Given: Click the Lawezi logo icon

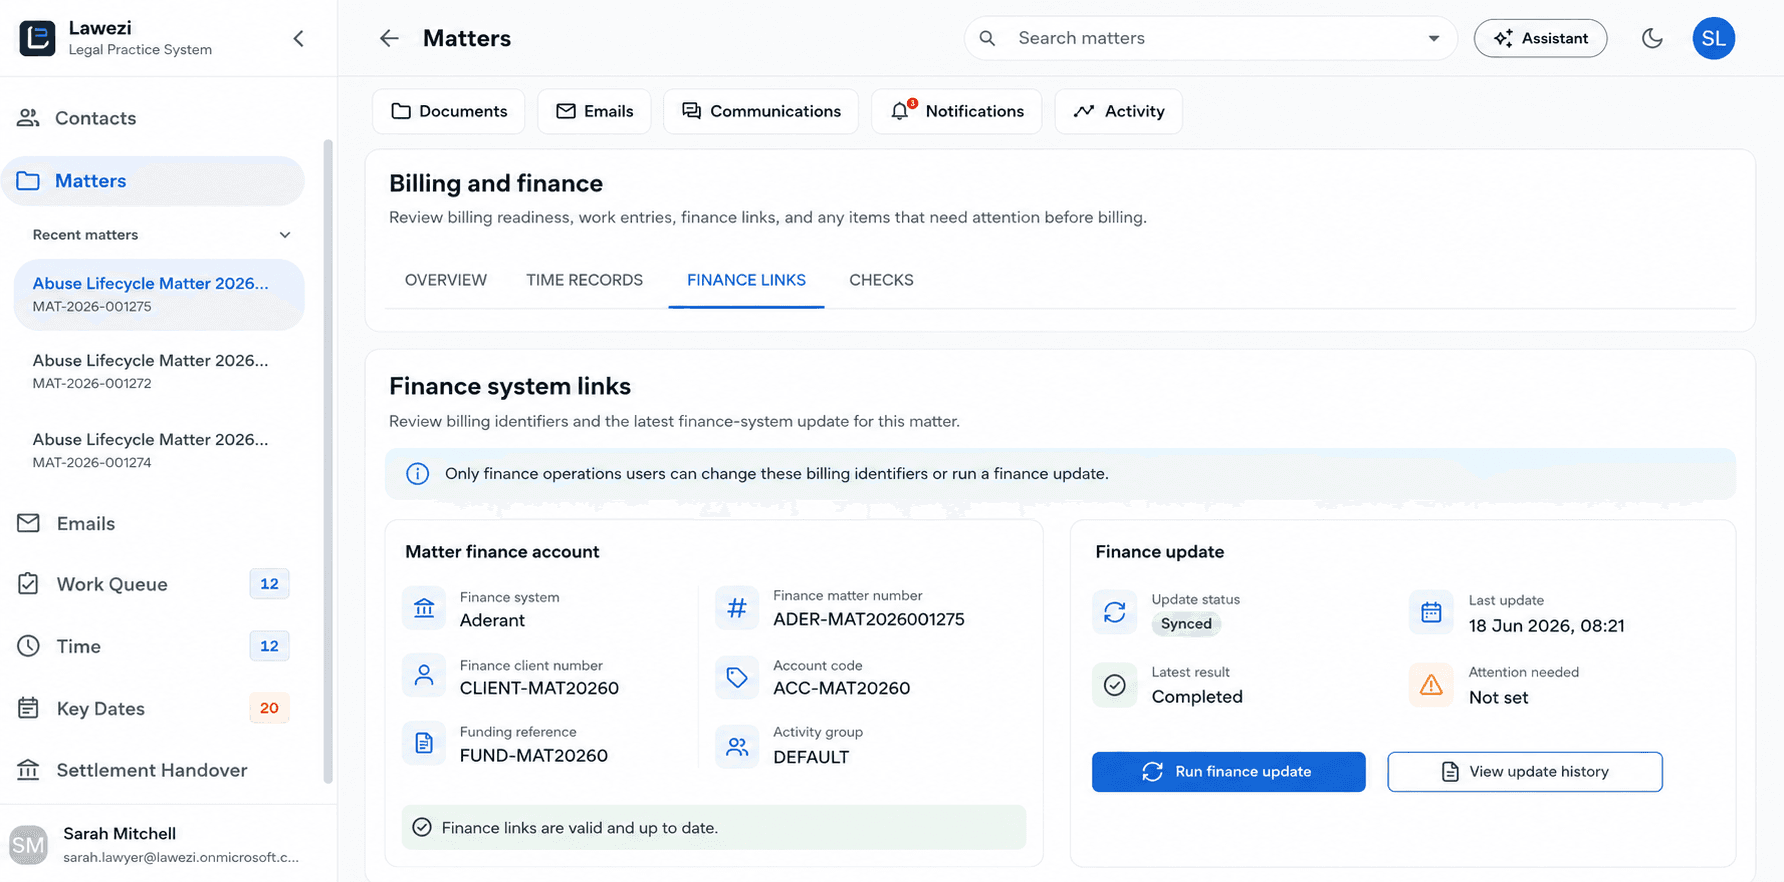Looking at the screenshot, I should coord(37,38).
